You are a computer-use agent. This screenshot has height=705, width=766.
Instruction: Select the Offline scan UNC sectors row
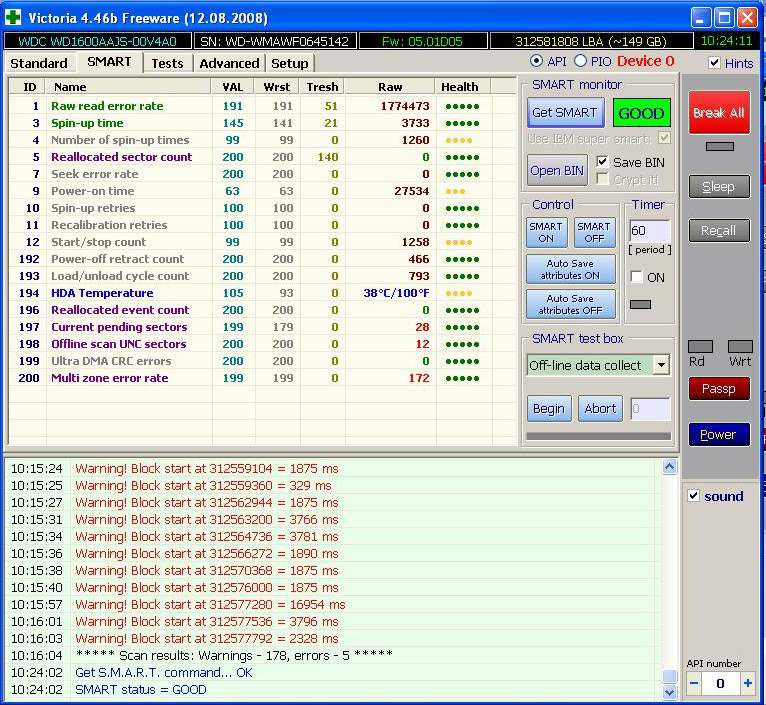(263, 344)
